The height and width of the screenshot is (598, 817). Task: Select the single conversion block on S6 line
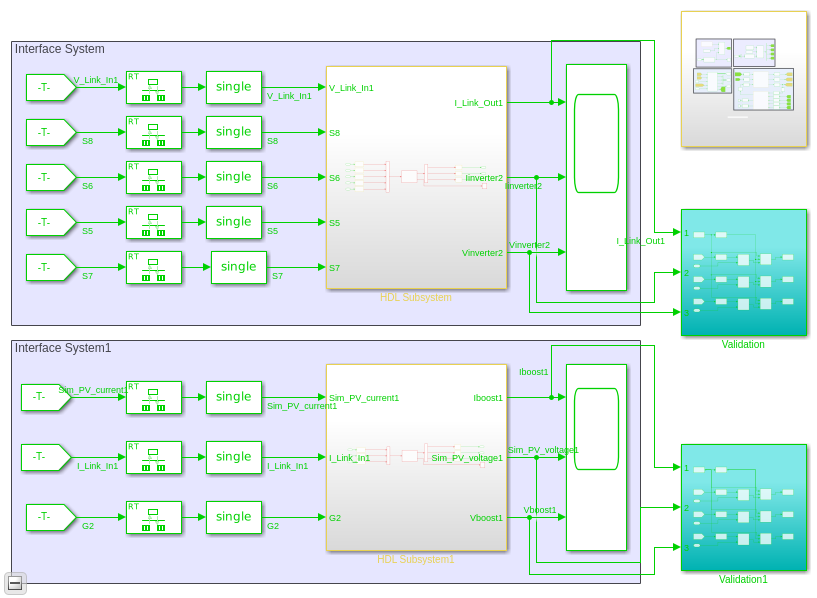pos(233,177)
